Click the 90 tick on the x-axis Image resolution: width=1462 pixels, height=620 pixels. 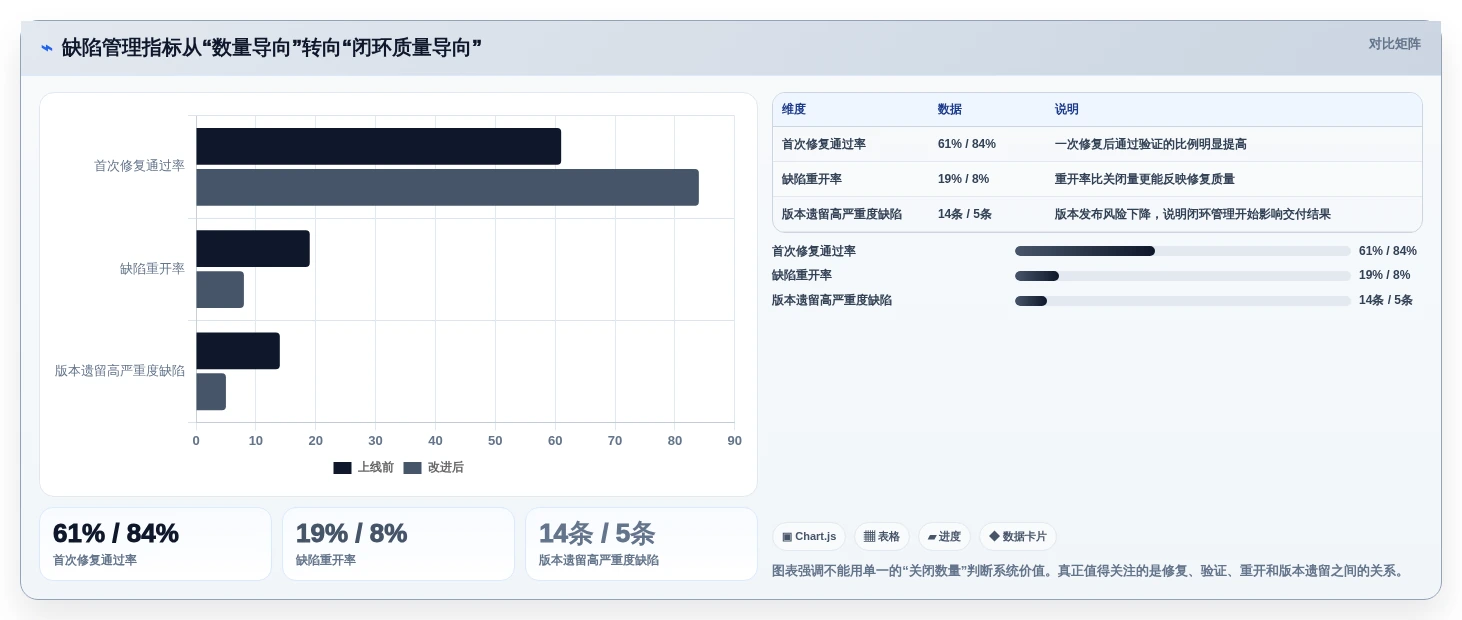pyautogui.click(x=735, y=441)
